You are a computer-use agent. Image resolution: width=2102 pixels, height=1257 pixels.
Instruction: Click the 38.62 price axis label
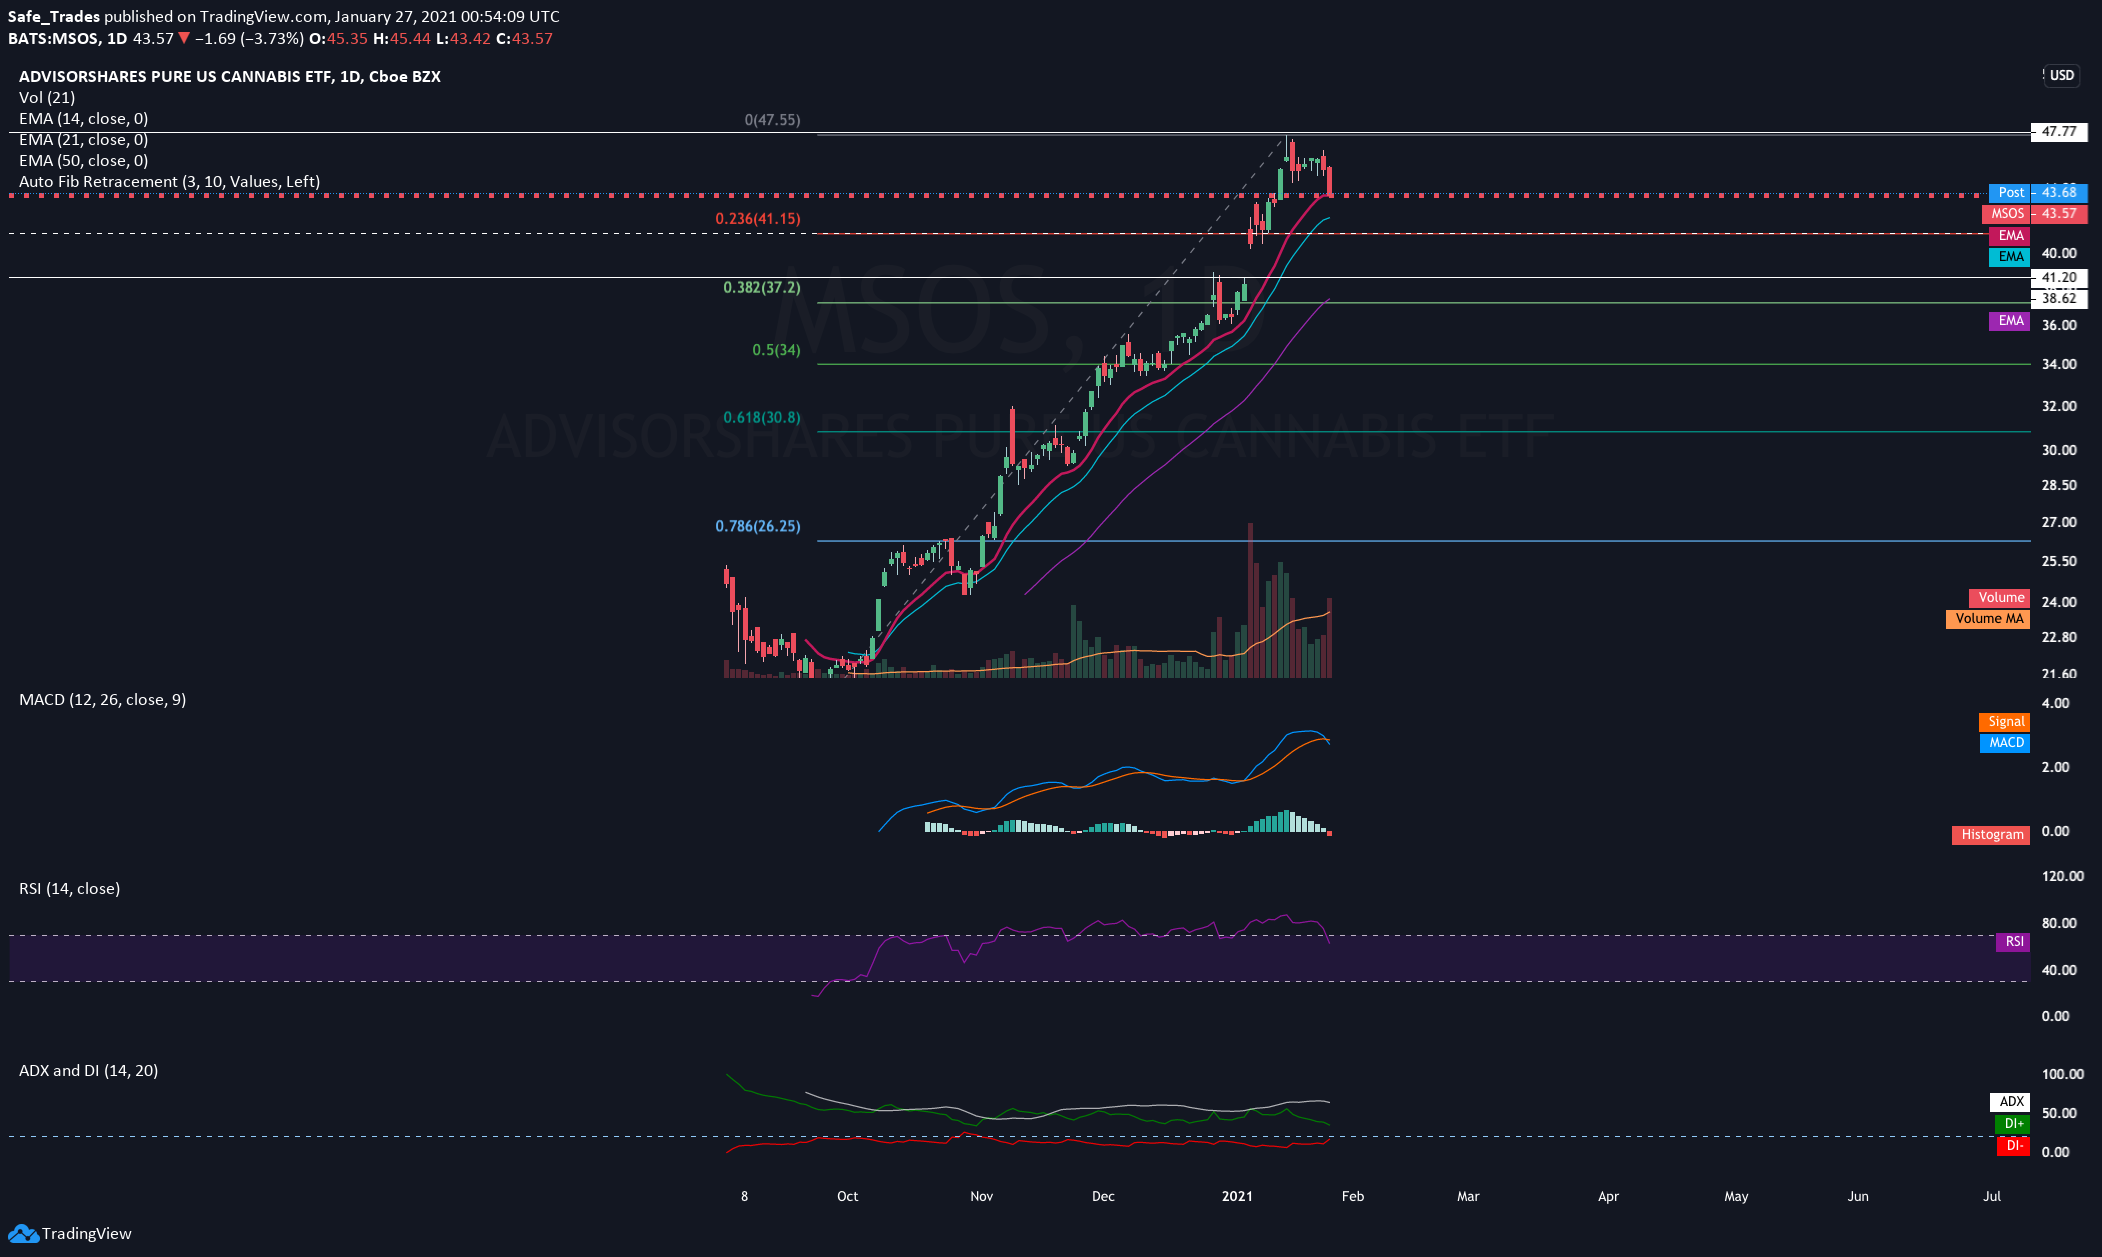2059,299
